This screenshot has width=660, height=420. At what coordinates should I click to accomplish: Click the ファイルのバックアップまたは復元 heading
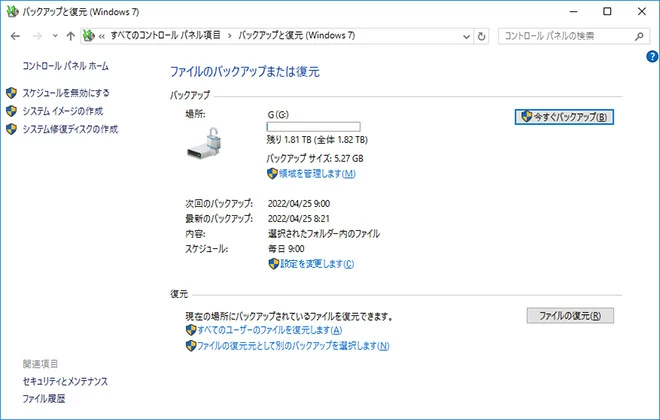pos(245,72)
